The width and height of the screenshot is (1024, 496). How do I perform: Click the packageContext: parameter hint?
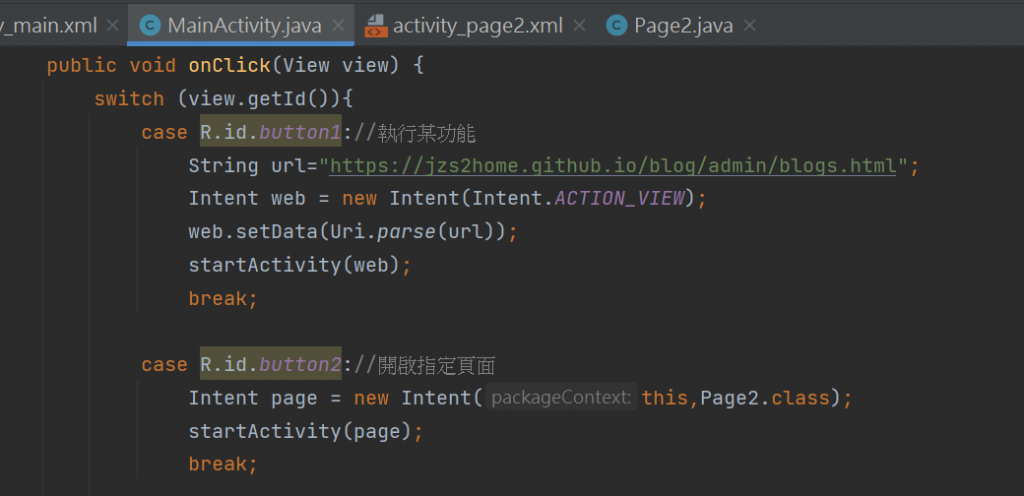click(561, 397)
